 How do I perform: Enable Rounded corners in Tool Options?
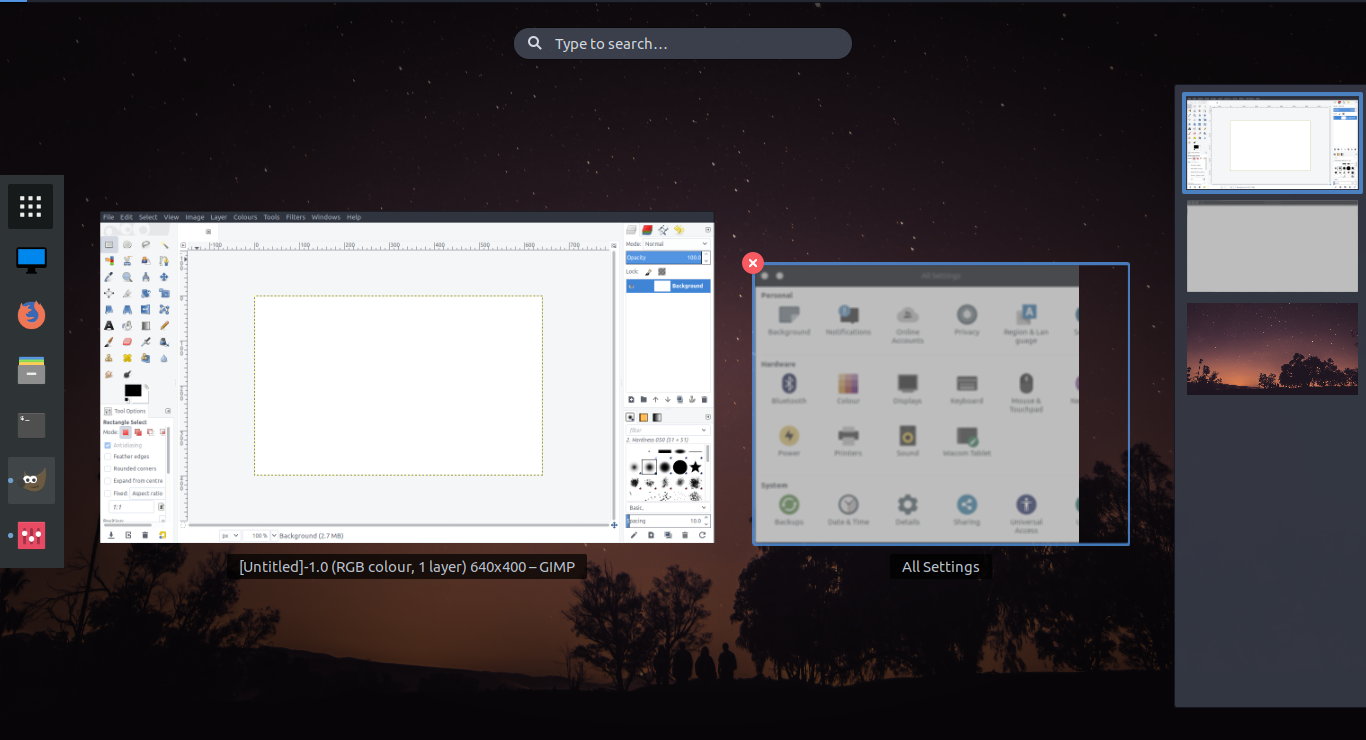point(108,467)
